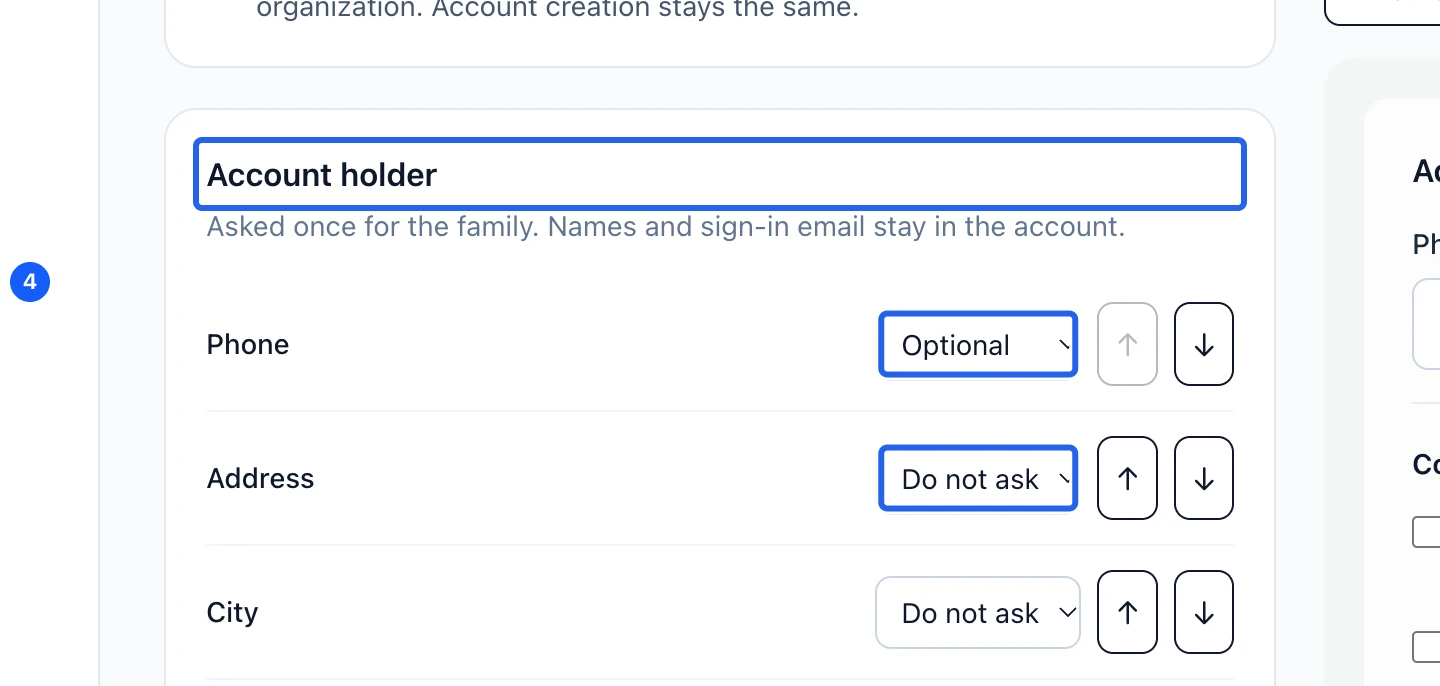
Task: Move the Address field down
Action: (x=1204, y=478)
